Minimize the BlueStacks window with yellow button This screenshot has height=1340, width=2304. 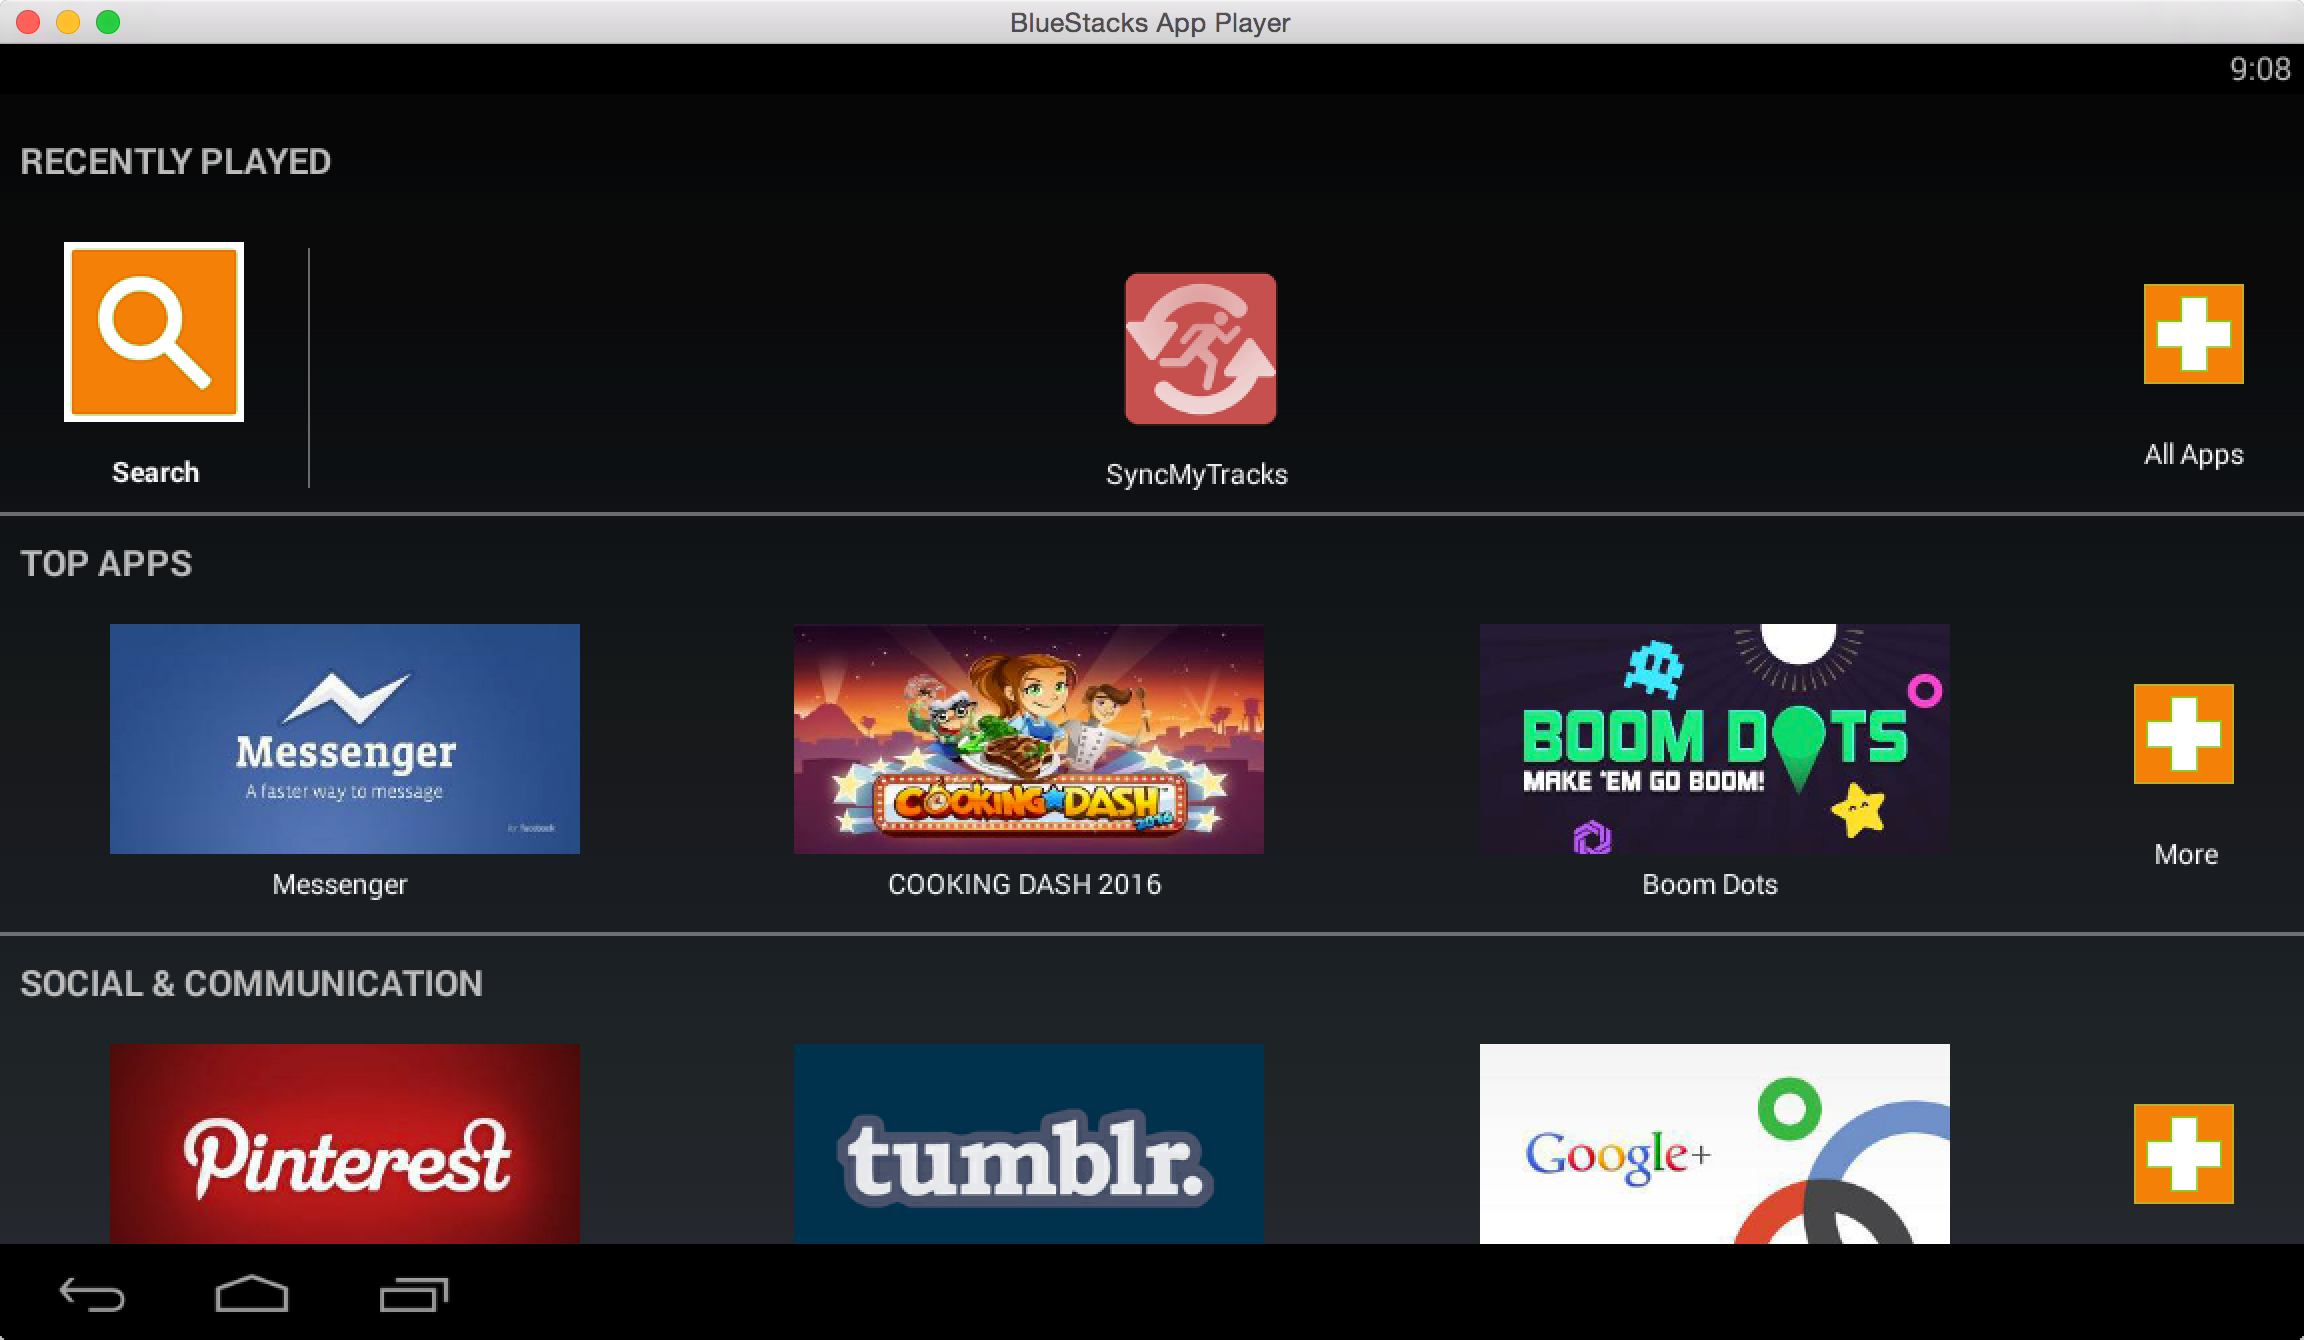tap(68, 22)
